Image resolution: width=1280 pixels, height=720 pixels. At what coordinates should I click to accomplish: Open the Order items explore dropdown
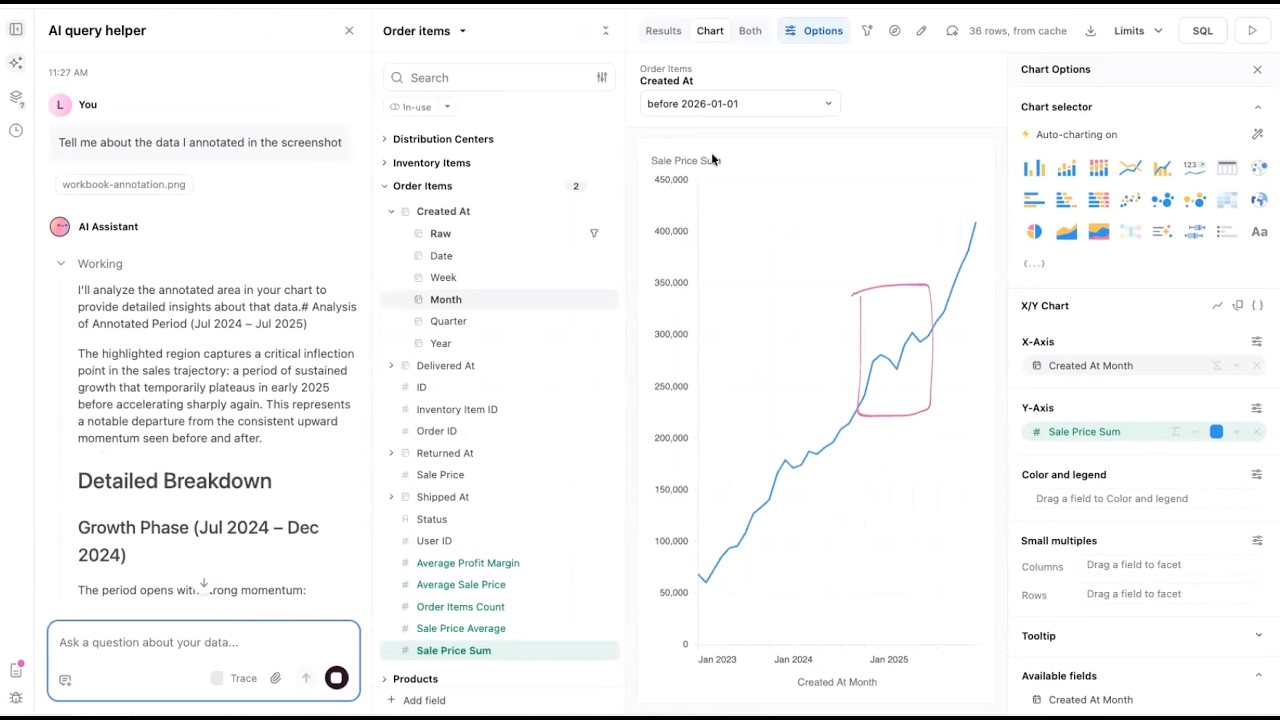tap(424, 31)
